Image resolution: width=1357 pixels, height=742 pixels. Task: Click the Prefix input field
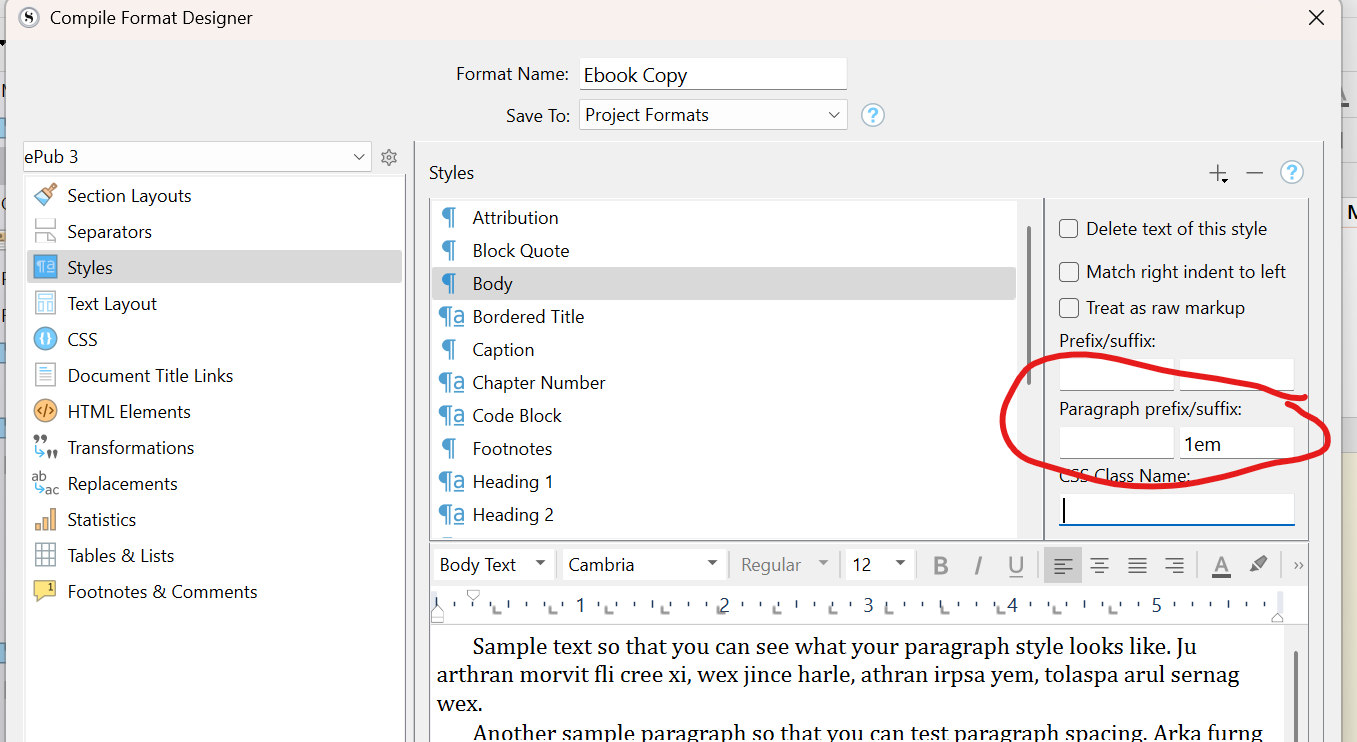1116,375
